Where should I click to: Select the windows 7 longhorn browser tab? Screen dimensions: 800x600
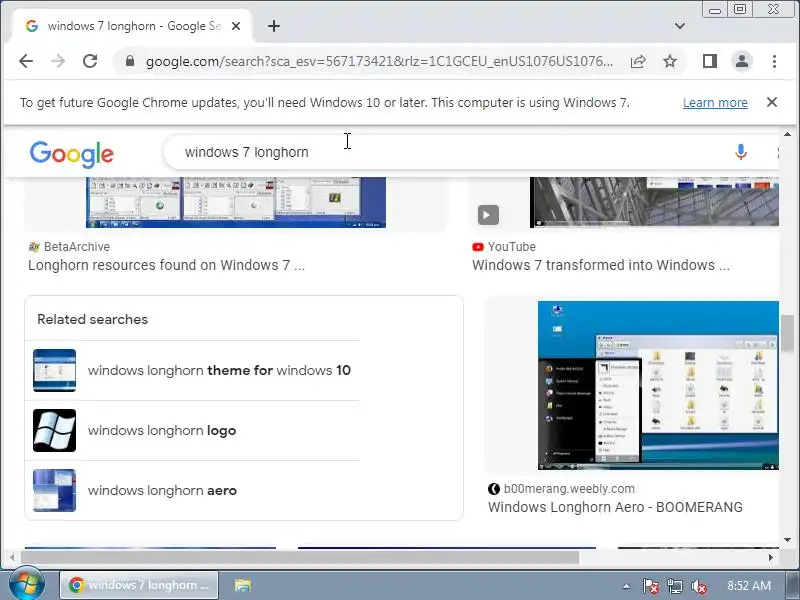(132, 26)
